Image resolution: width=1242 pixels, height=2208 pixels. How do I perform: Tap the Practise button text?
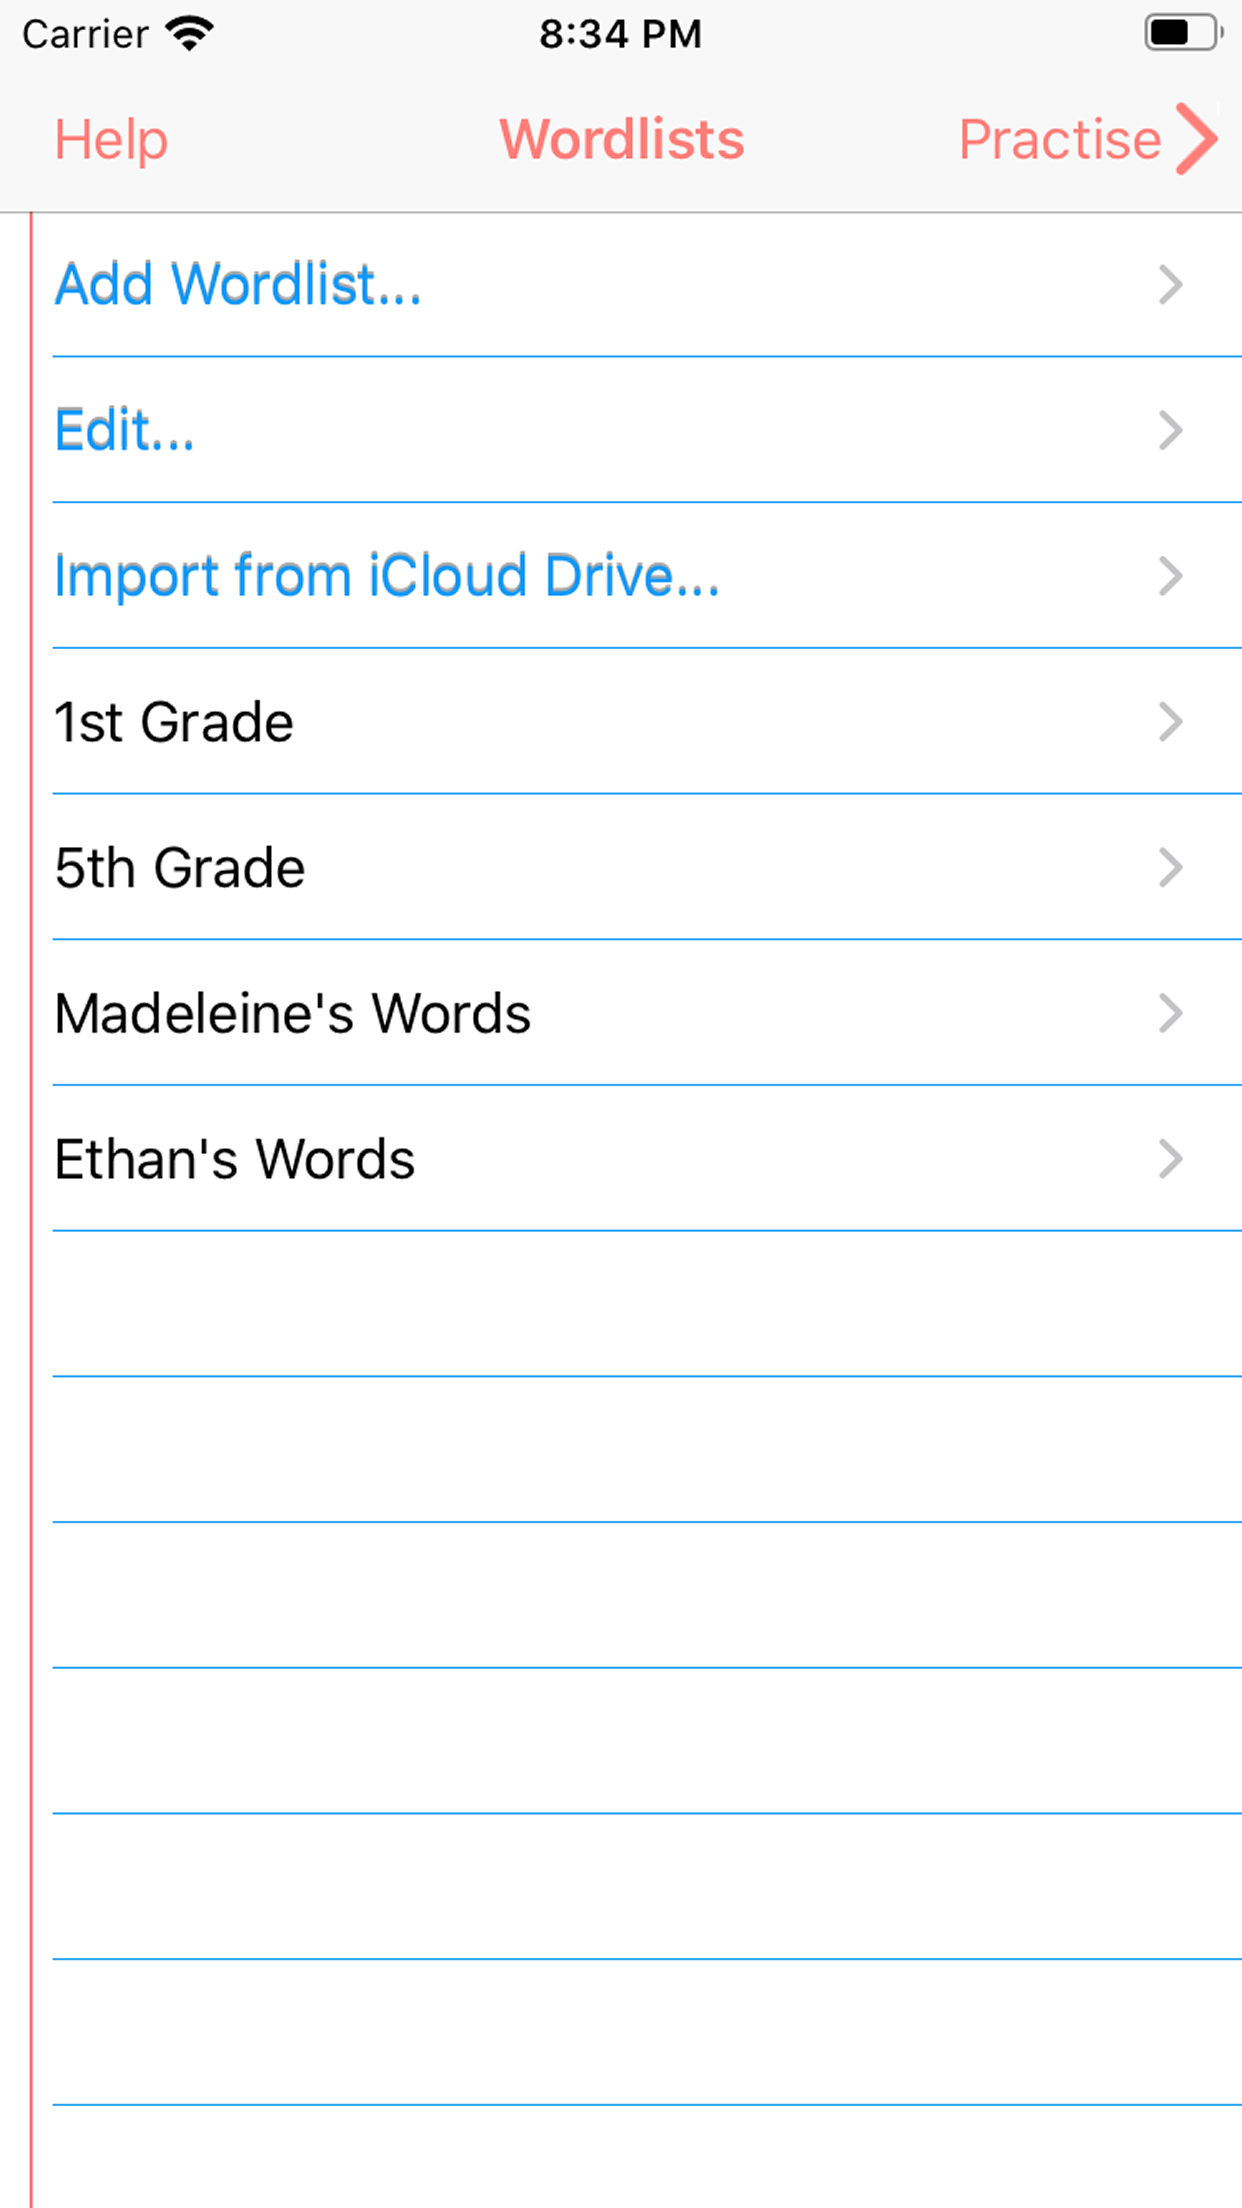(1060, 139)
